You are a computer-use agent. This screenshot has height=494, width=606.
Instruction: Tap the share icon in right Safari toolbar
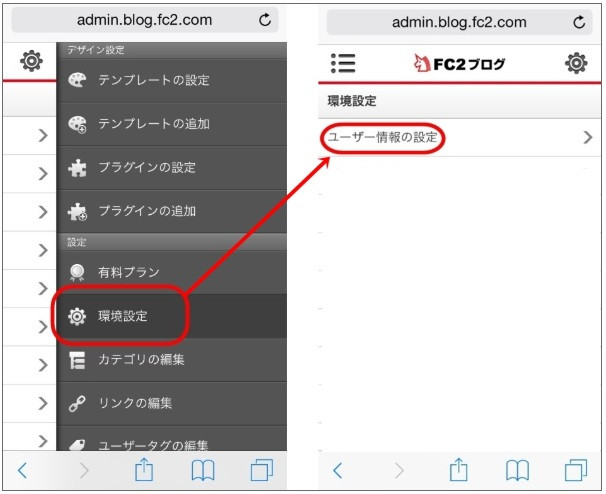(x=459, y=470)
